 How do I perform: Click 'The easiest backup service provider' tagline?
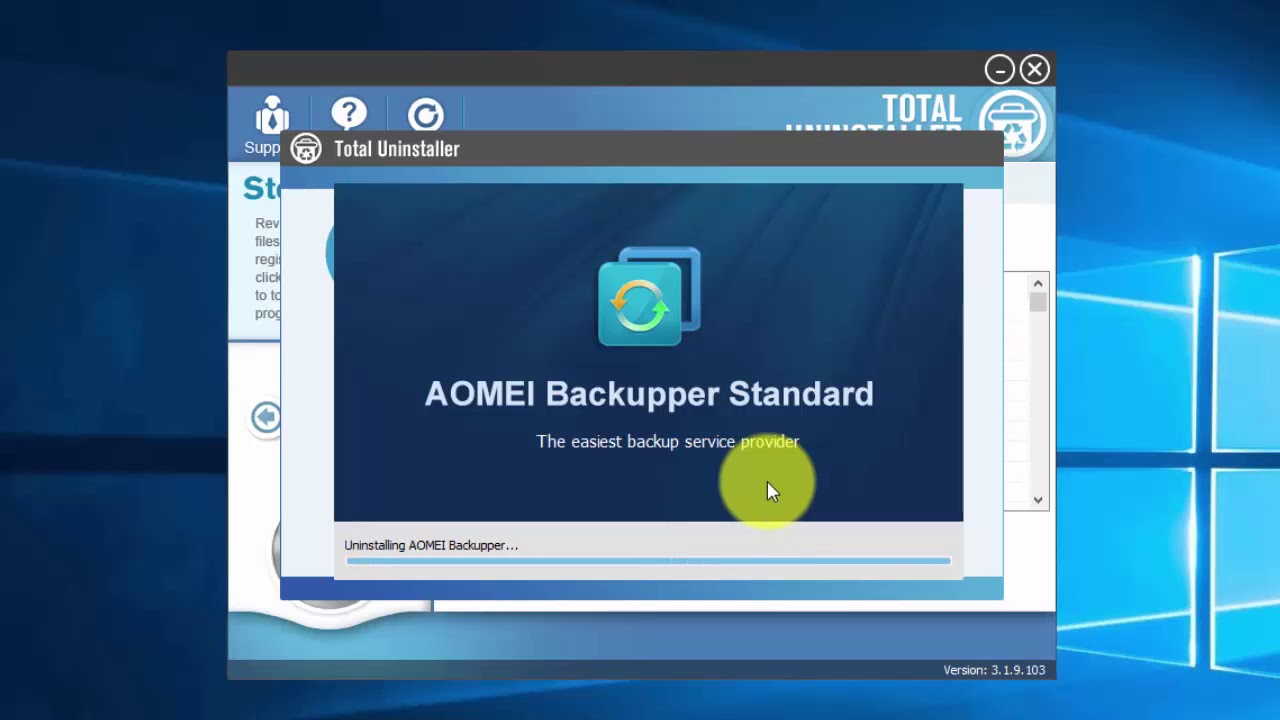pyautogui.click(x=668, y=442)
